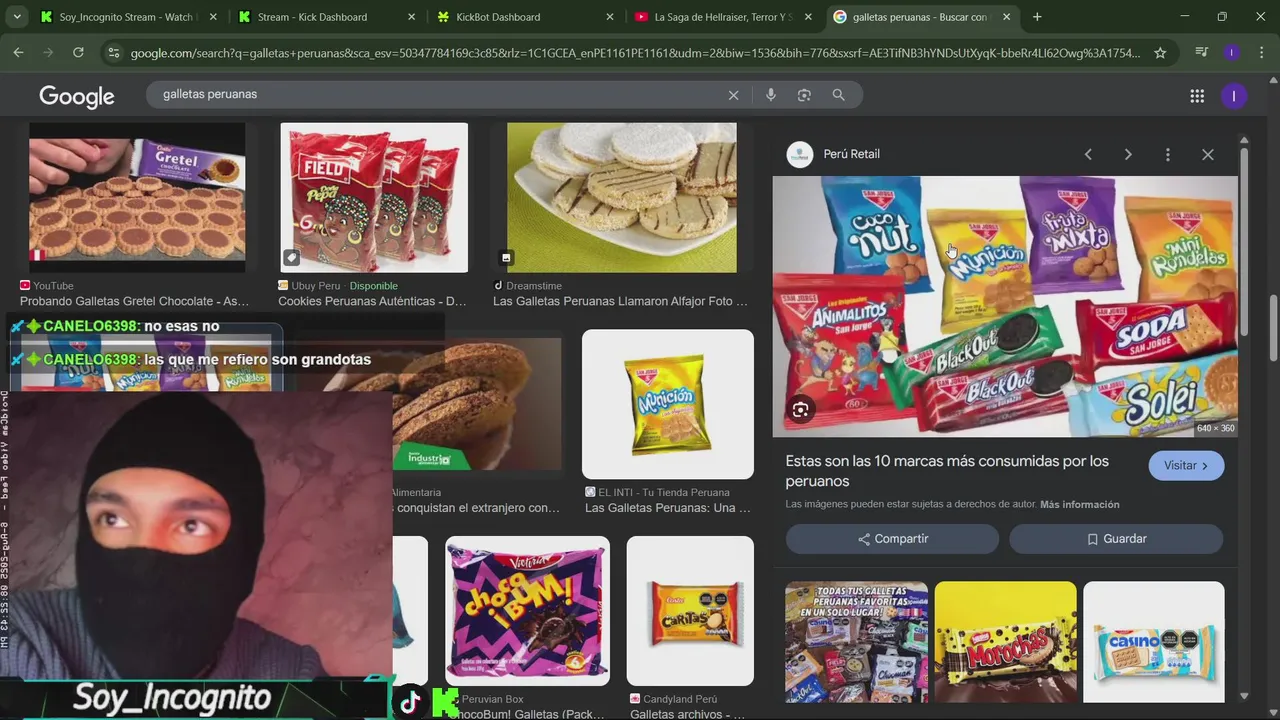Close the KickBot Dashboard tab
Screen dimensions: 1280x720
coord(610,17)
